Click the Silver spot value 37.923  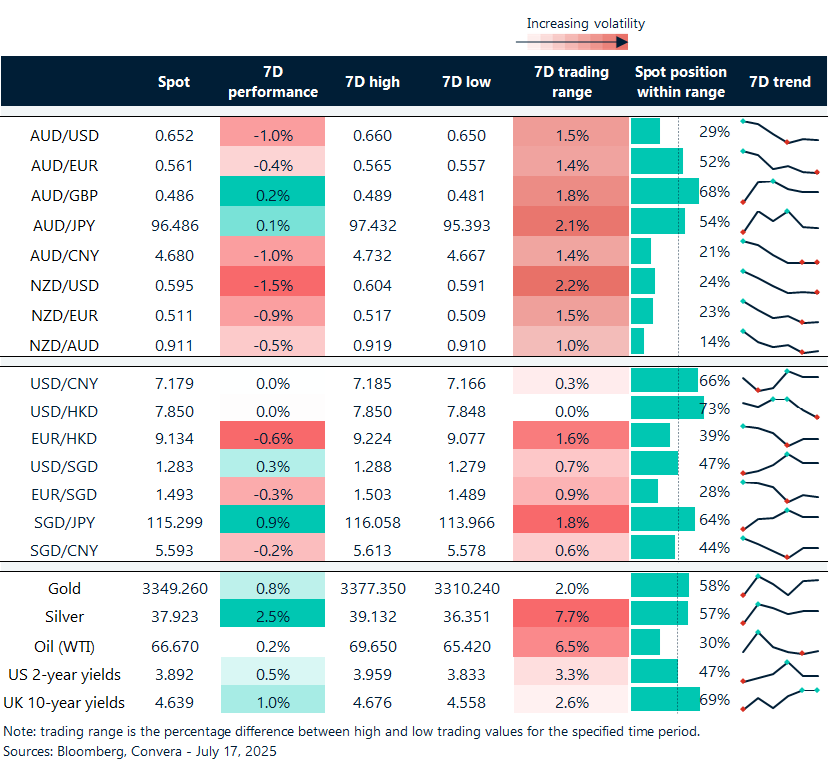tap(173, 617)
